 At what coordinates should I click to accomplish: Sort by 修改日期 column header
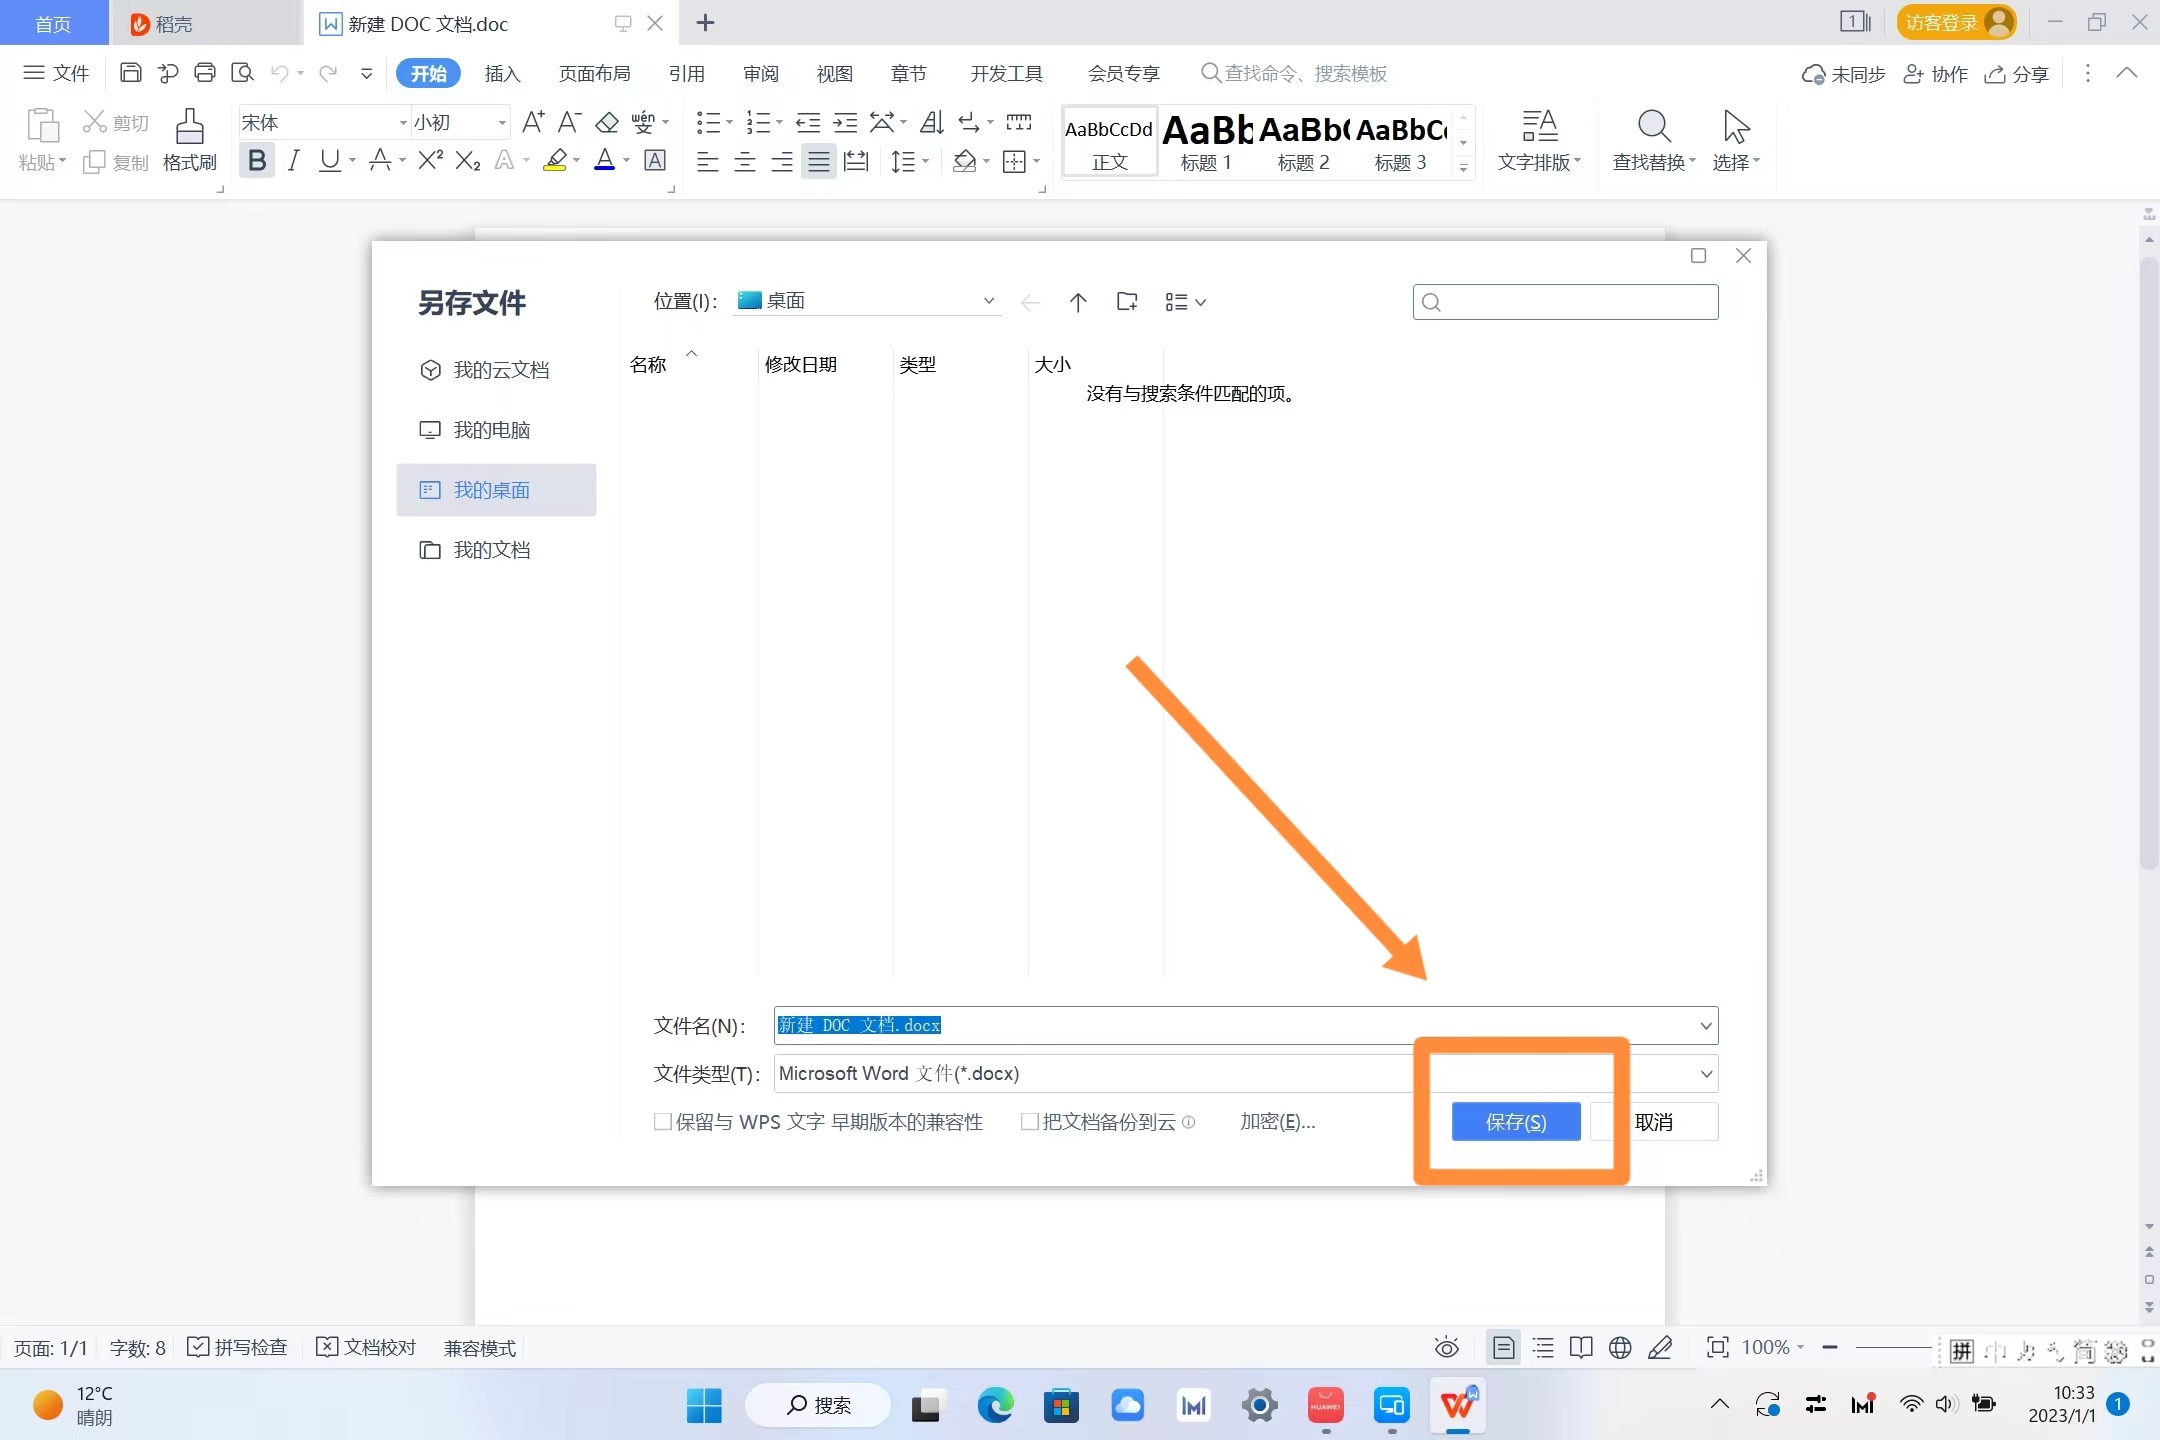pos(801,365)
